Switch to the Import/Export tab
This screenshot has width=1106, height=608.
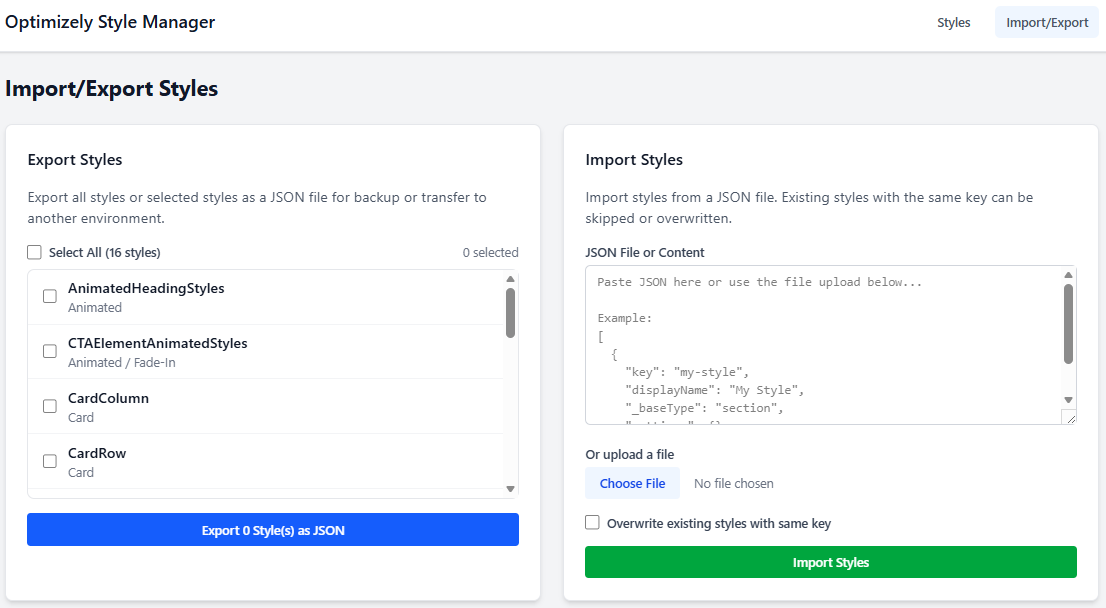1047,22
